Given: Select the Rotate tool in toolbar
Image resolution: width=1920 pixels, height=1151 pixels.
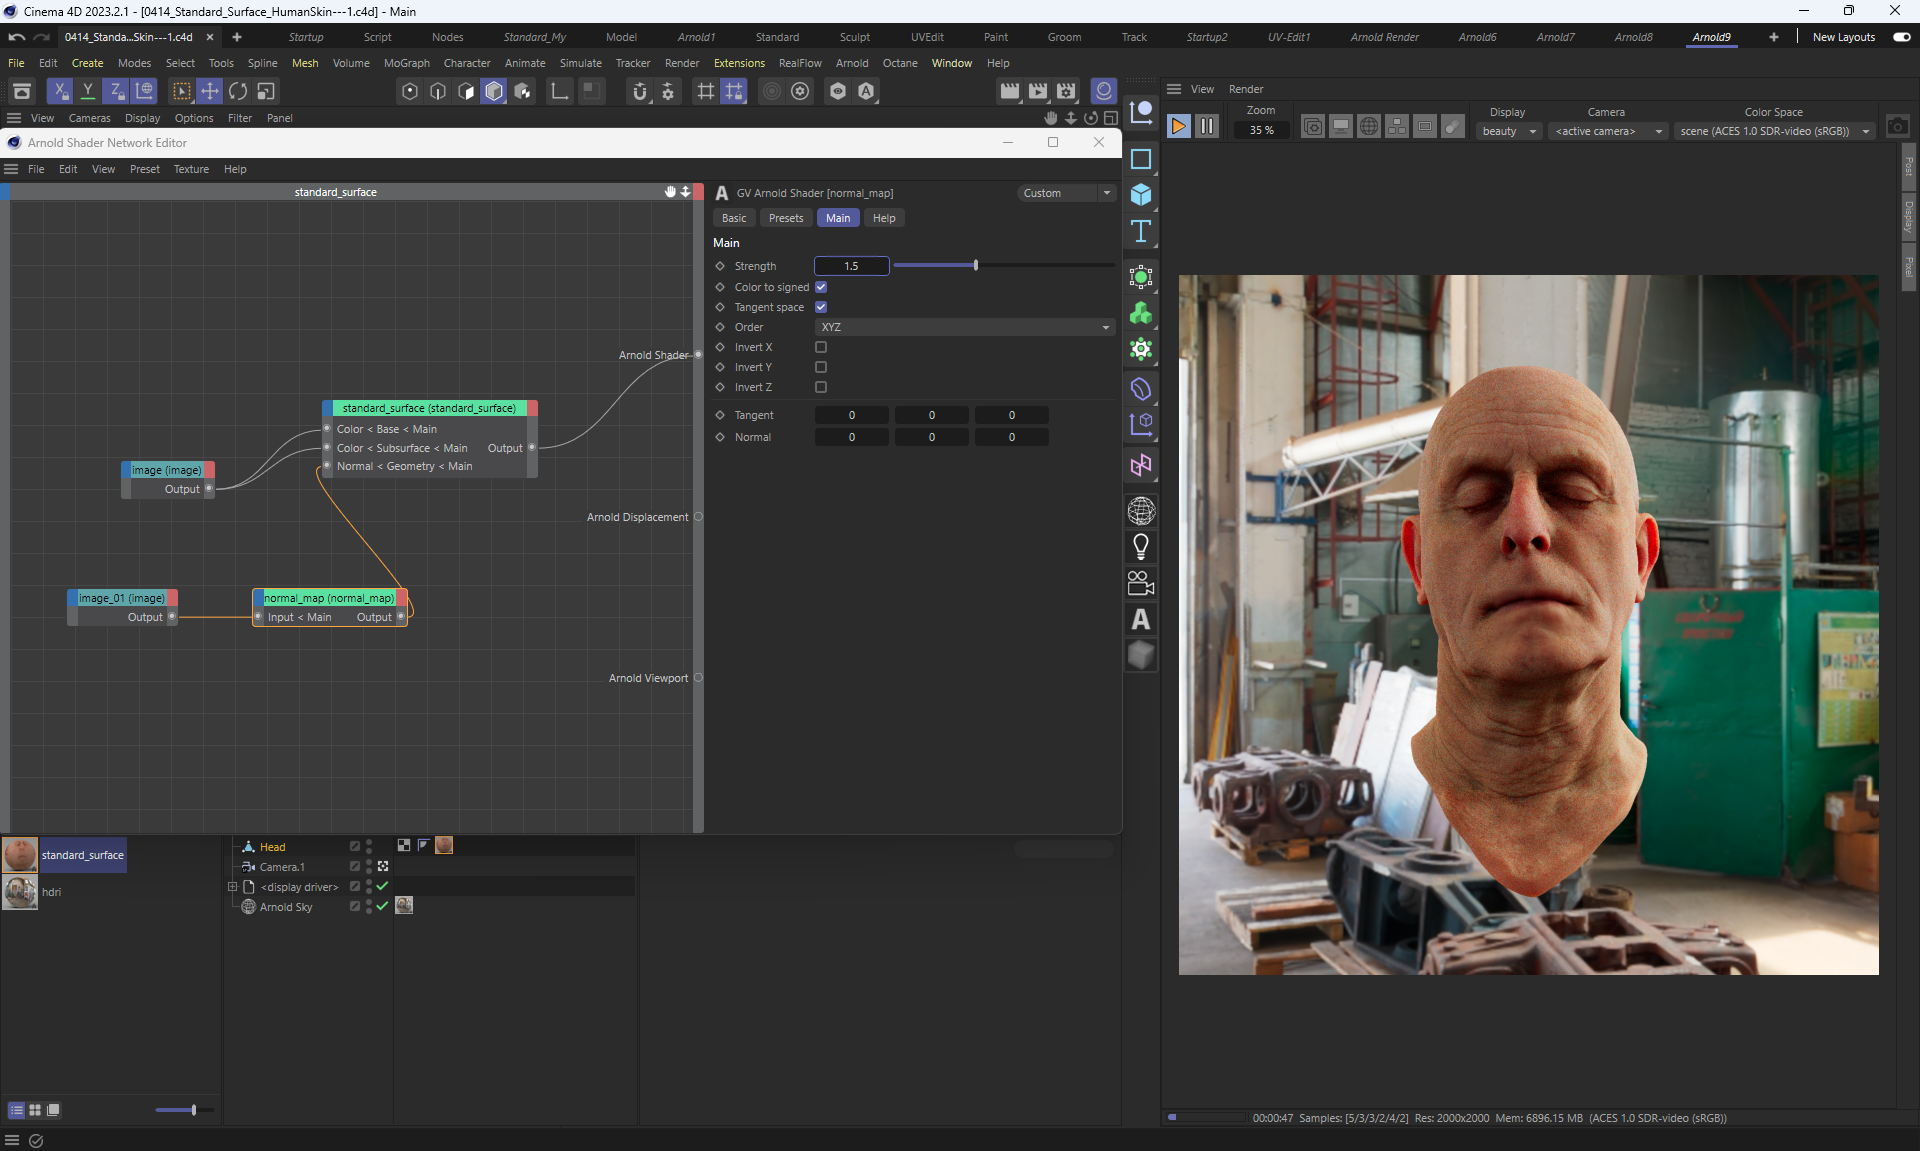Looking at the screenshot, I should point(238,91).
